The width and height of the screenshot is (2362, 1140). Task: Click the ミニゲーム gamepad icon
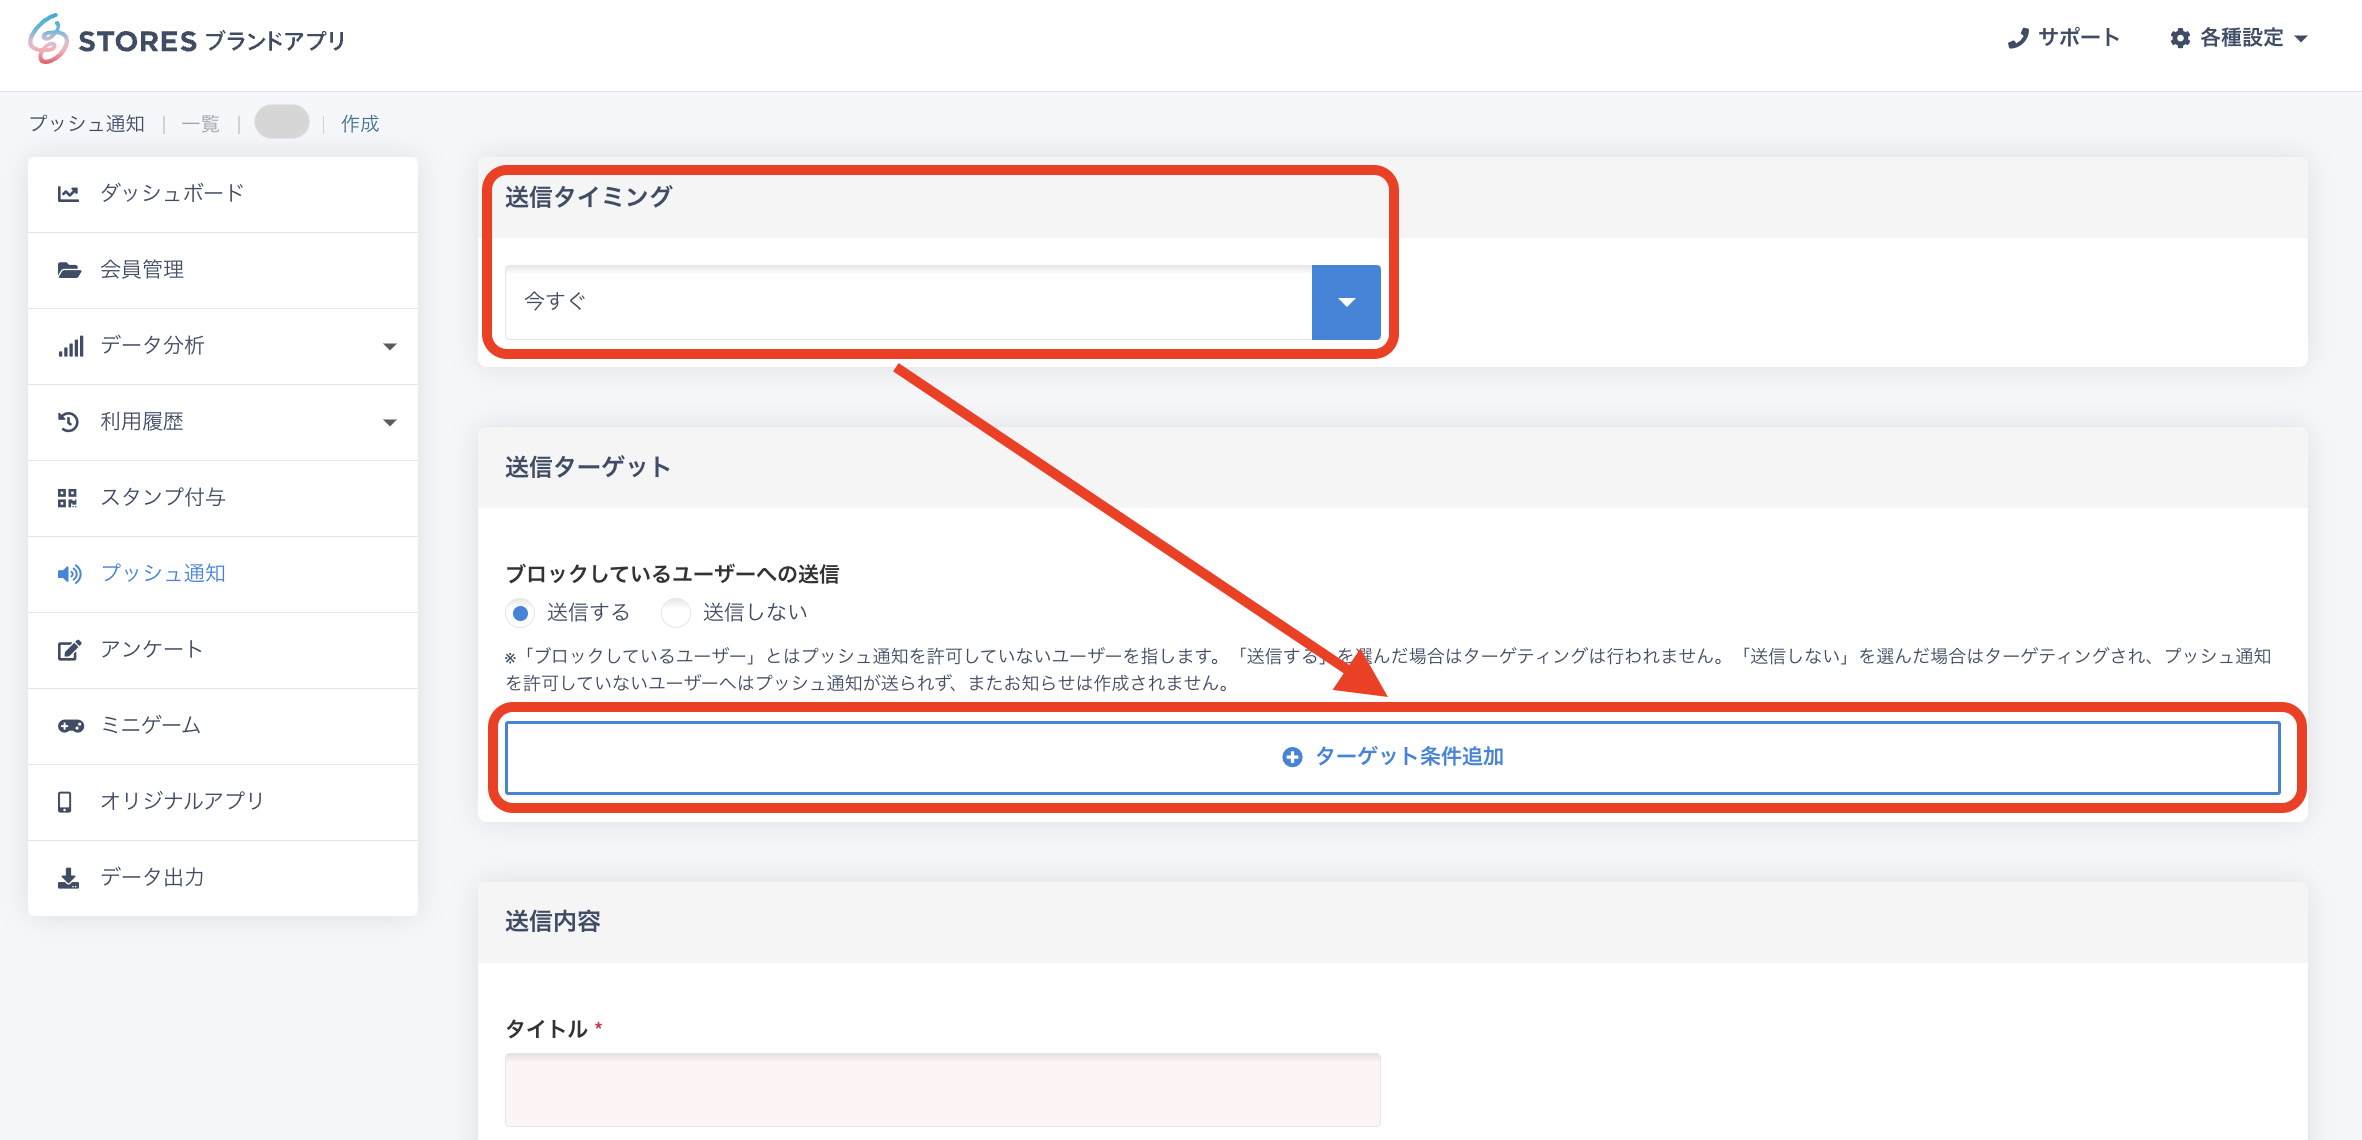point(70,726)
